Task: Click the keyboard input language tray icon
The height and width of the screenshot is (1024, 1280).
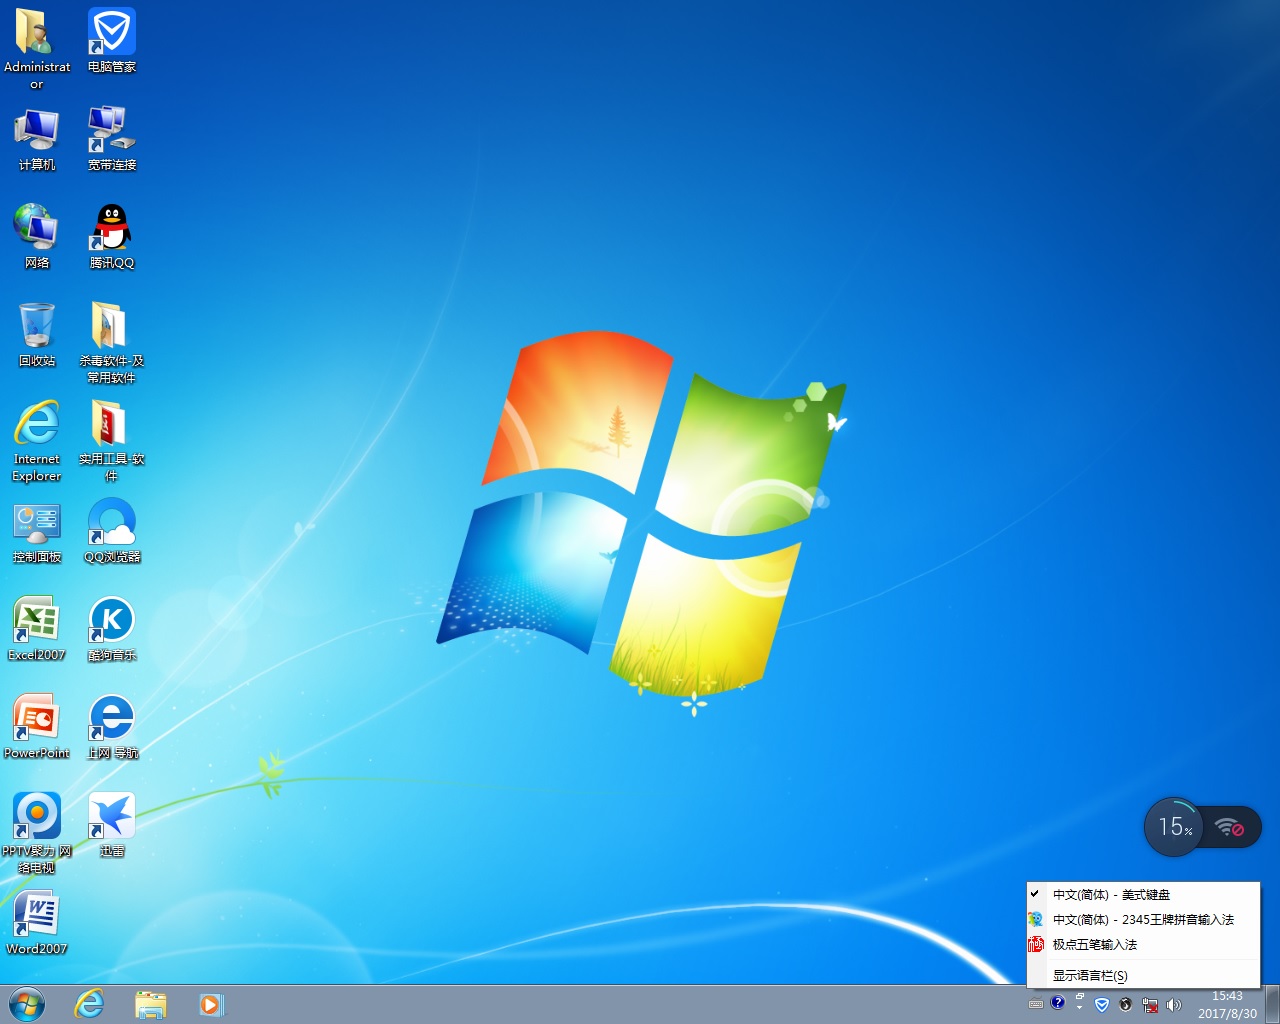Action: [x=1036, y=1004]
